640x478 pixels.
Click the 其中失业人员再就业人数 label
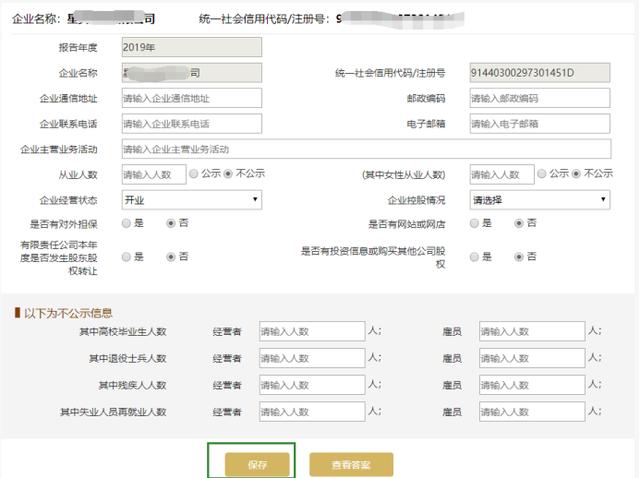(x=113, y=412)
